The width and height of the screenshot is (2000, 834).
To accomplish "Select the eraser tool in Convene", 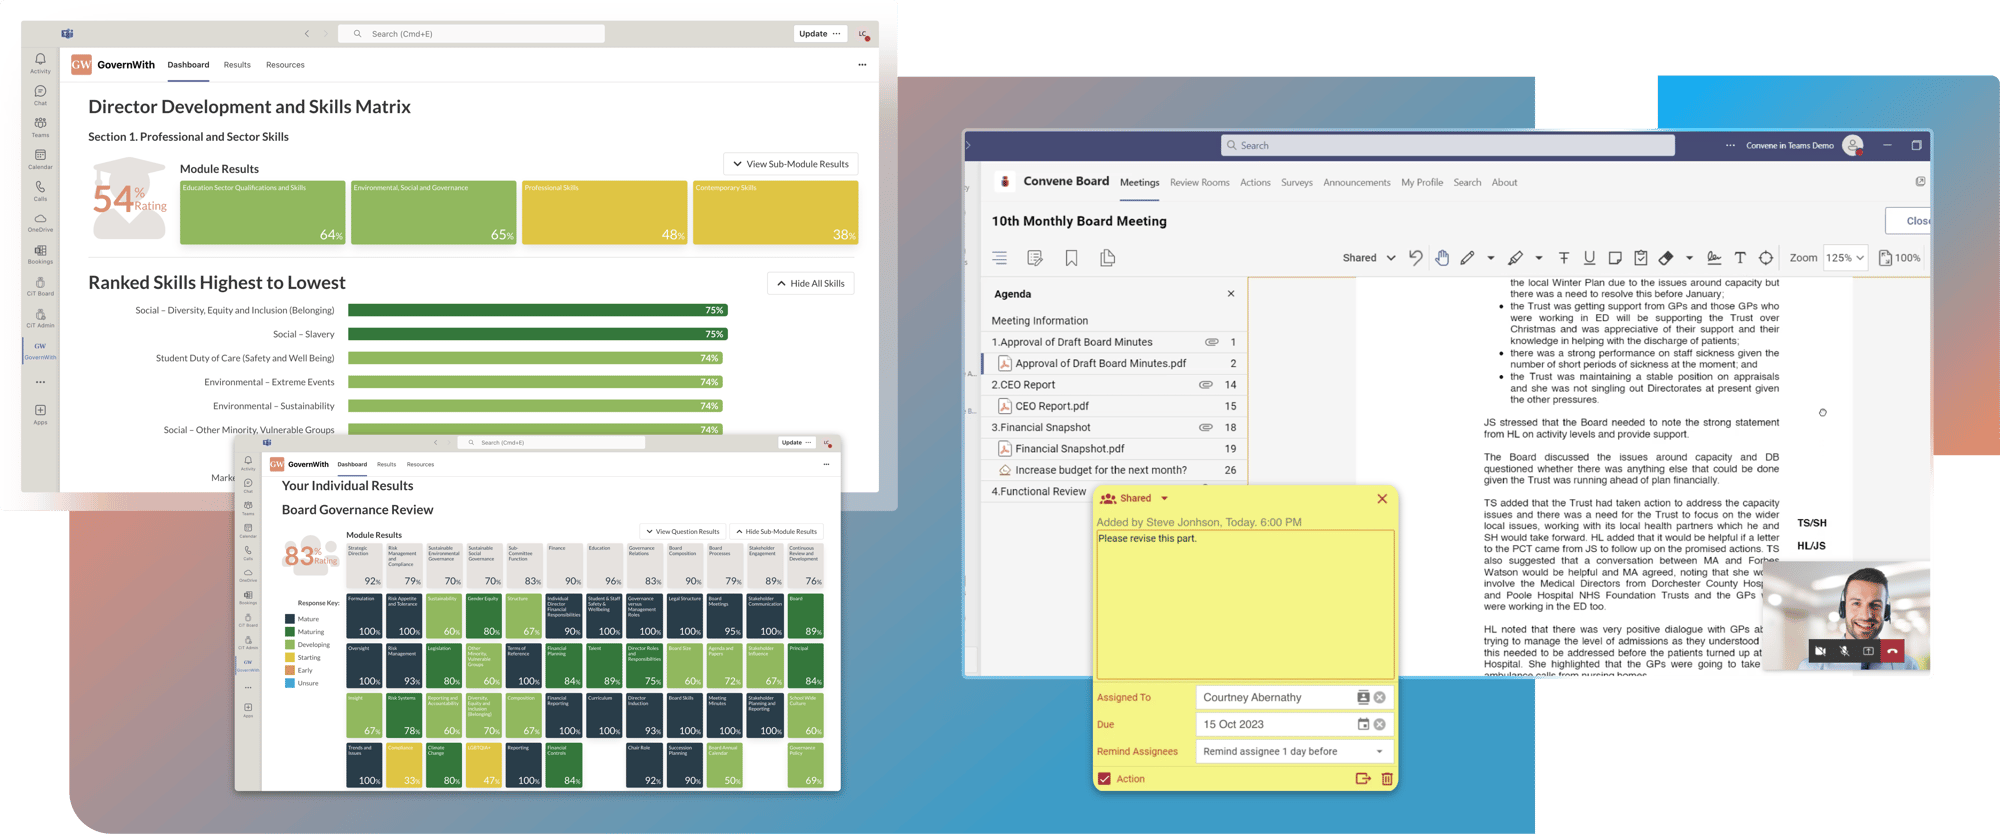I will tap(1666, 257).
